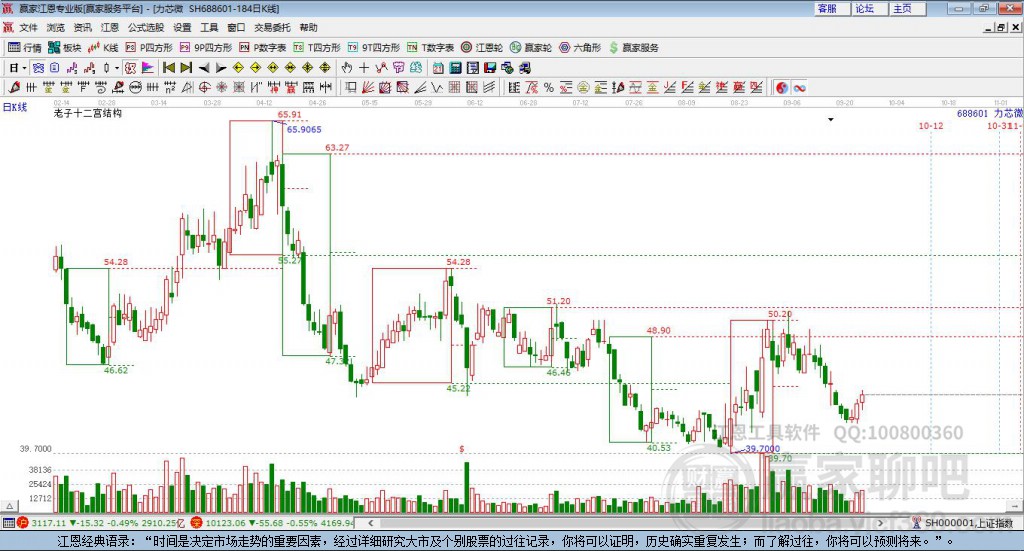Image resolution: width=1024 pixels, height=551 pixels.
Task: Open the T四方形 time square
Action: point(317,48)
